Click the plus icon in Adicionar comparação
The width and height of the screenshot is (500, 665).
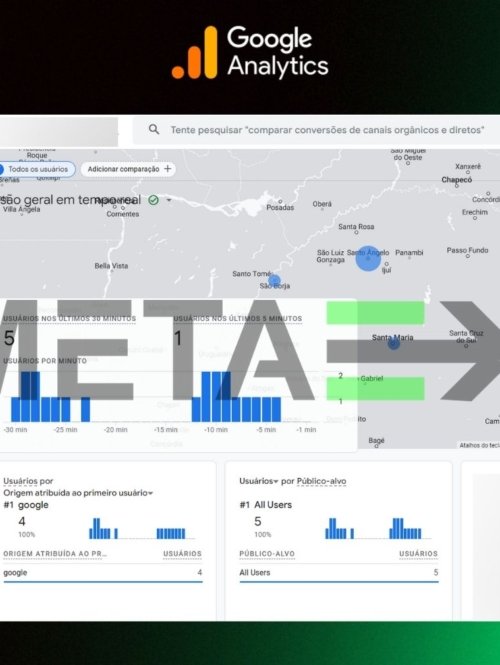tap(168, 169)
